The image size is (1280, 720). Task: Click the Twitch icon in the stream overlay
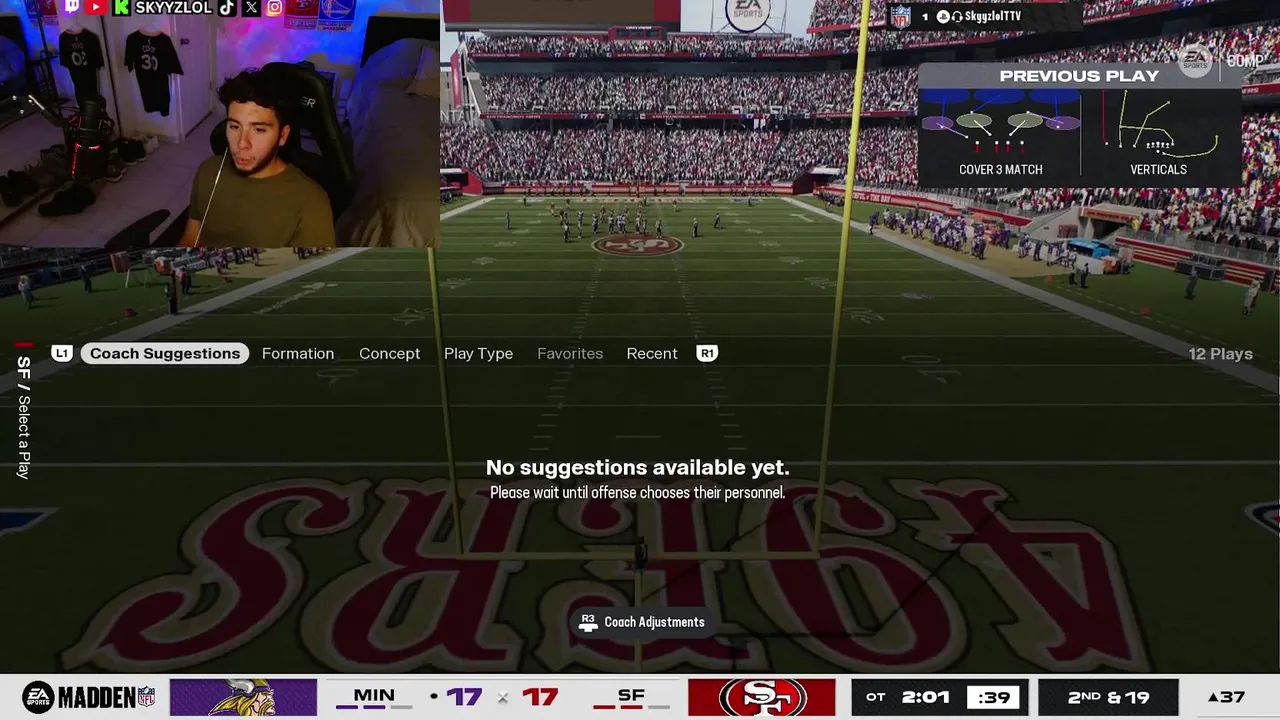(x=70, y=7)
